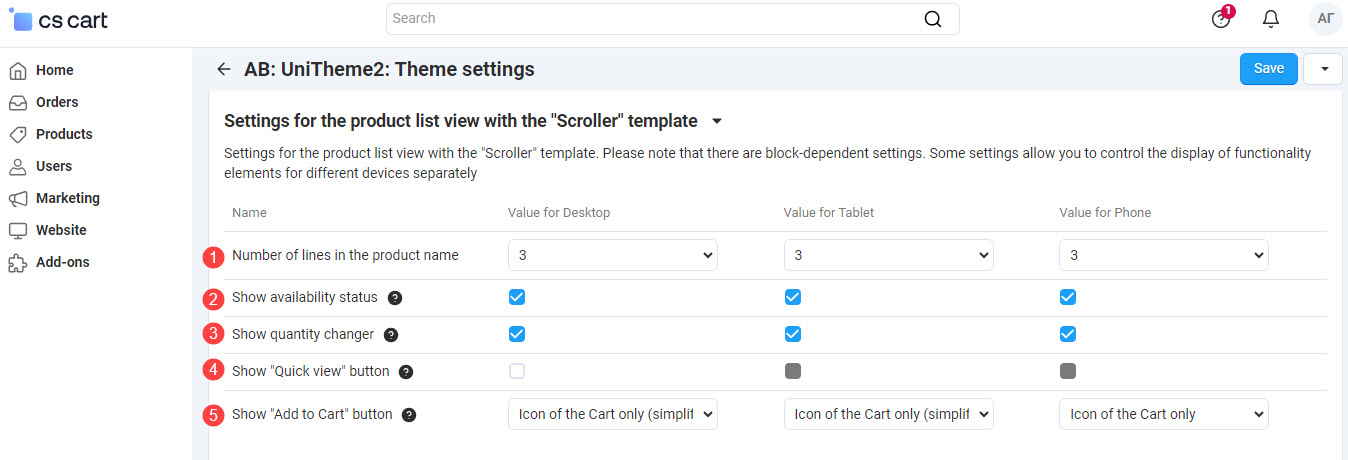
Task: Toggle quantity changer for Tablet
Action: (x=793, y=334)
